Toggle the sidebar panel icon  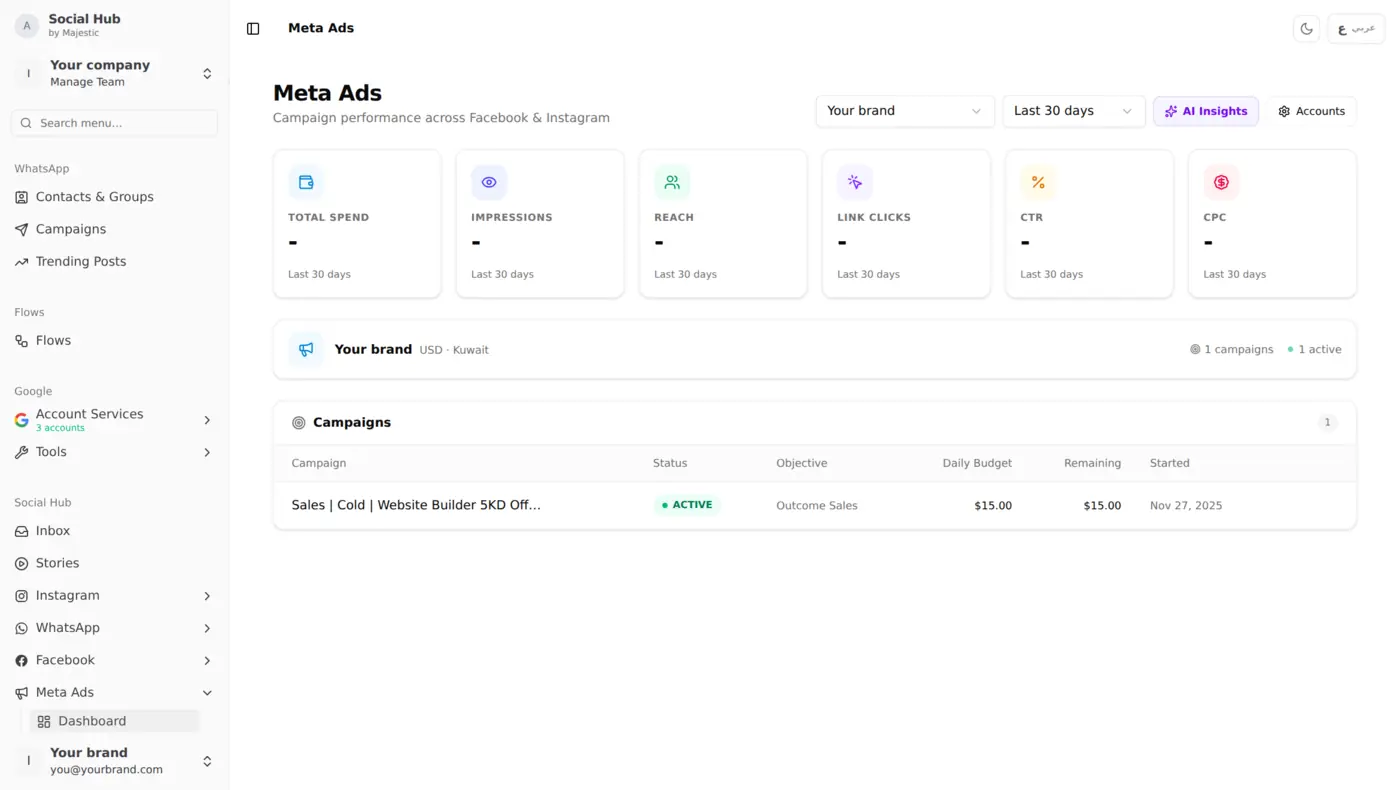[x=253, y=29]
